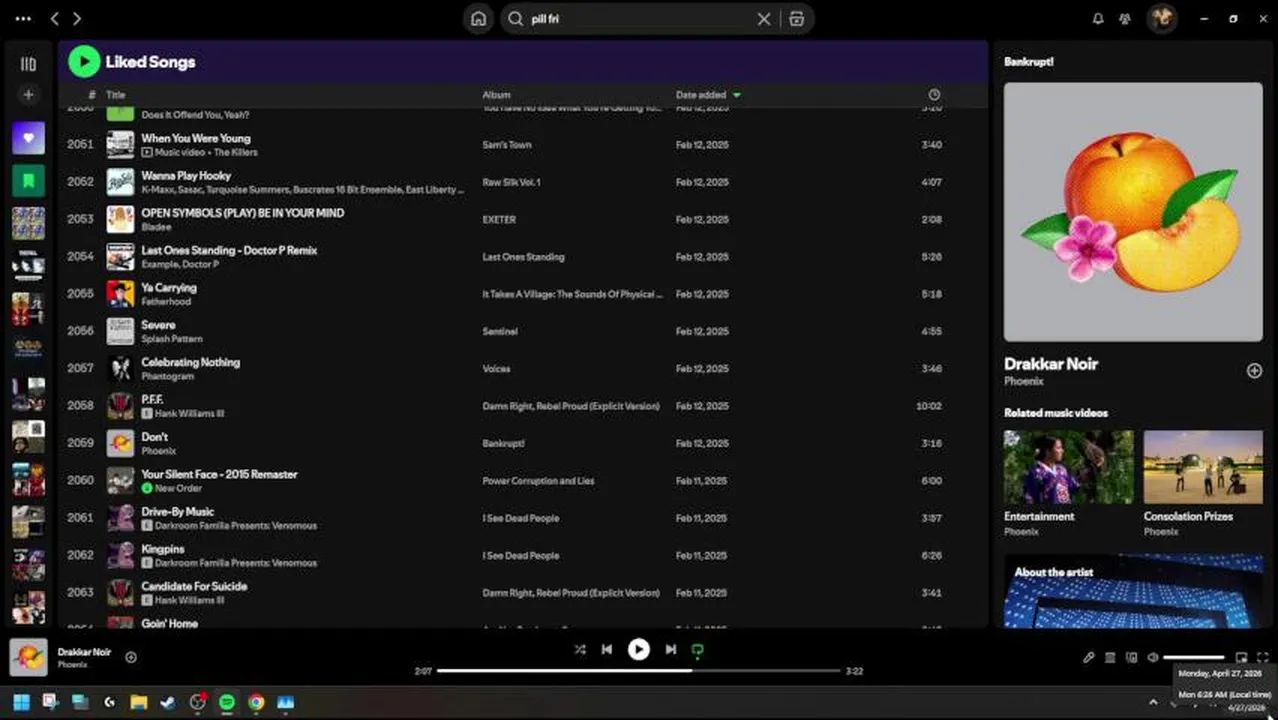1278x720 pixels.
Task: Open Your Episodes green bookmark tile
Action: pyautogui.click(x=28, y=181)
